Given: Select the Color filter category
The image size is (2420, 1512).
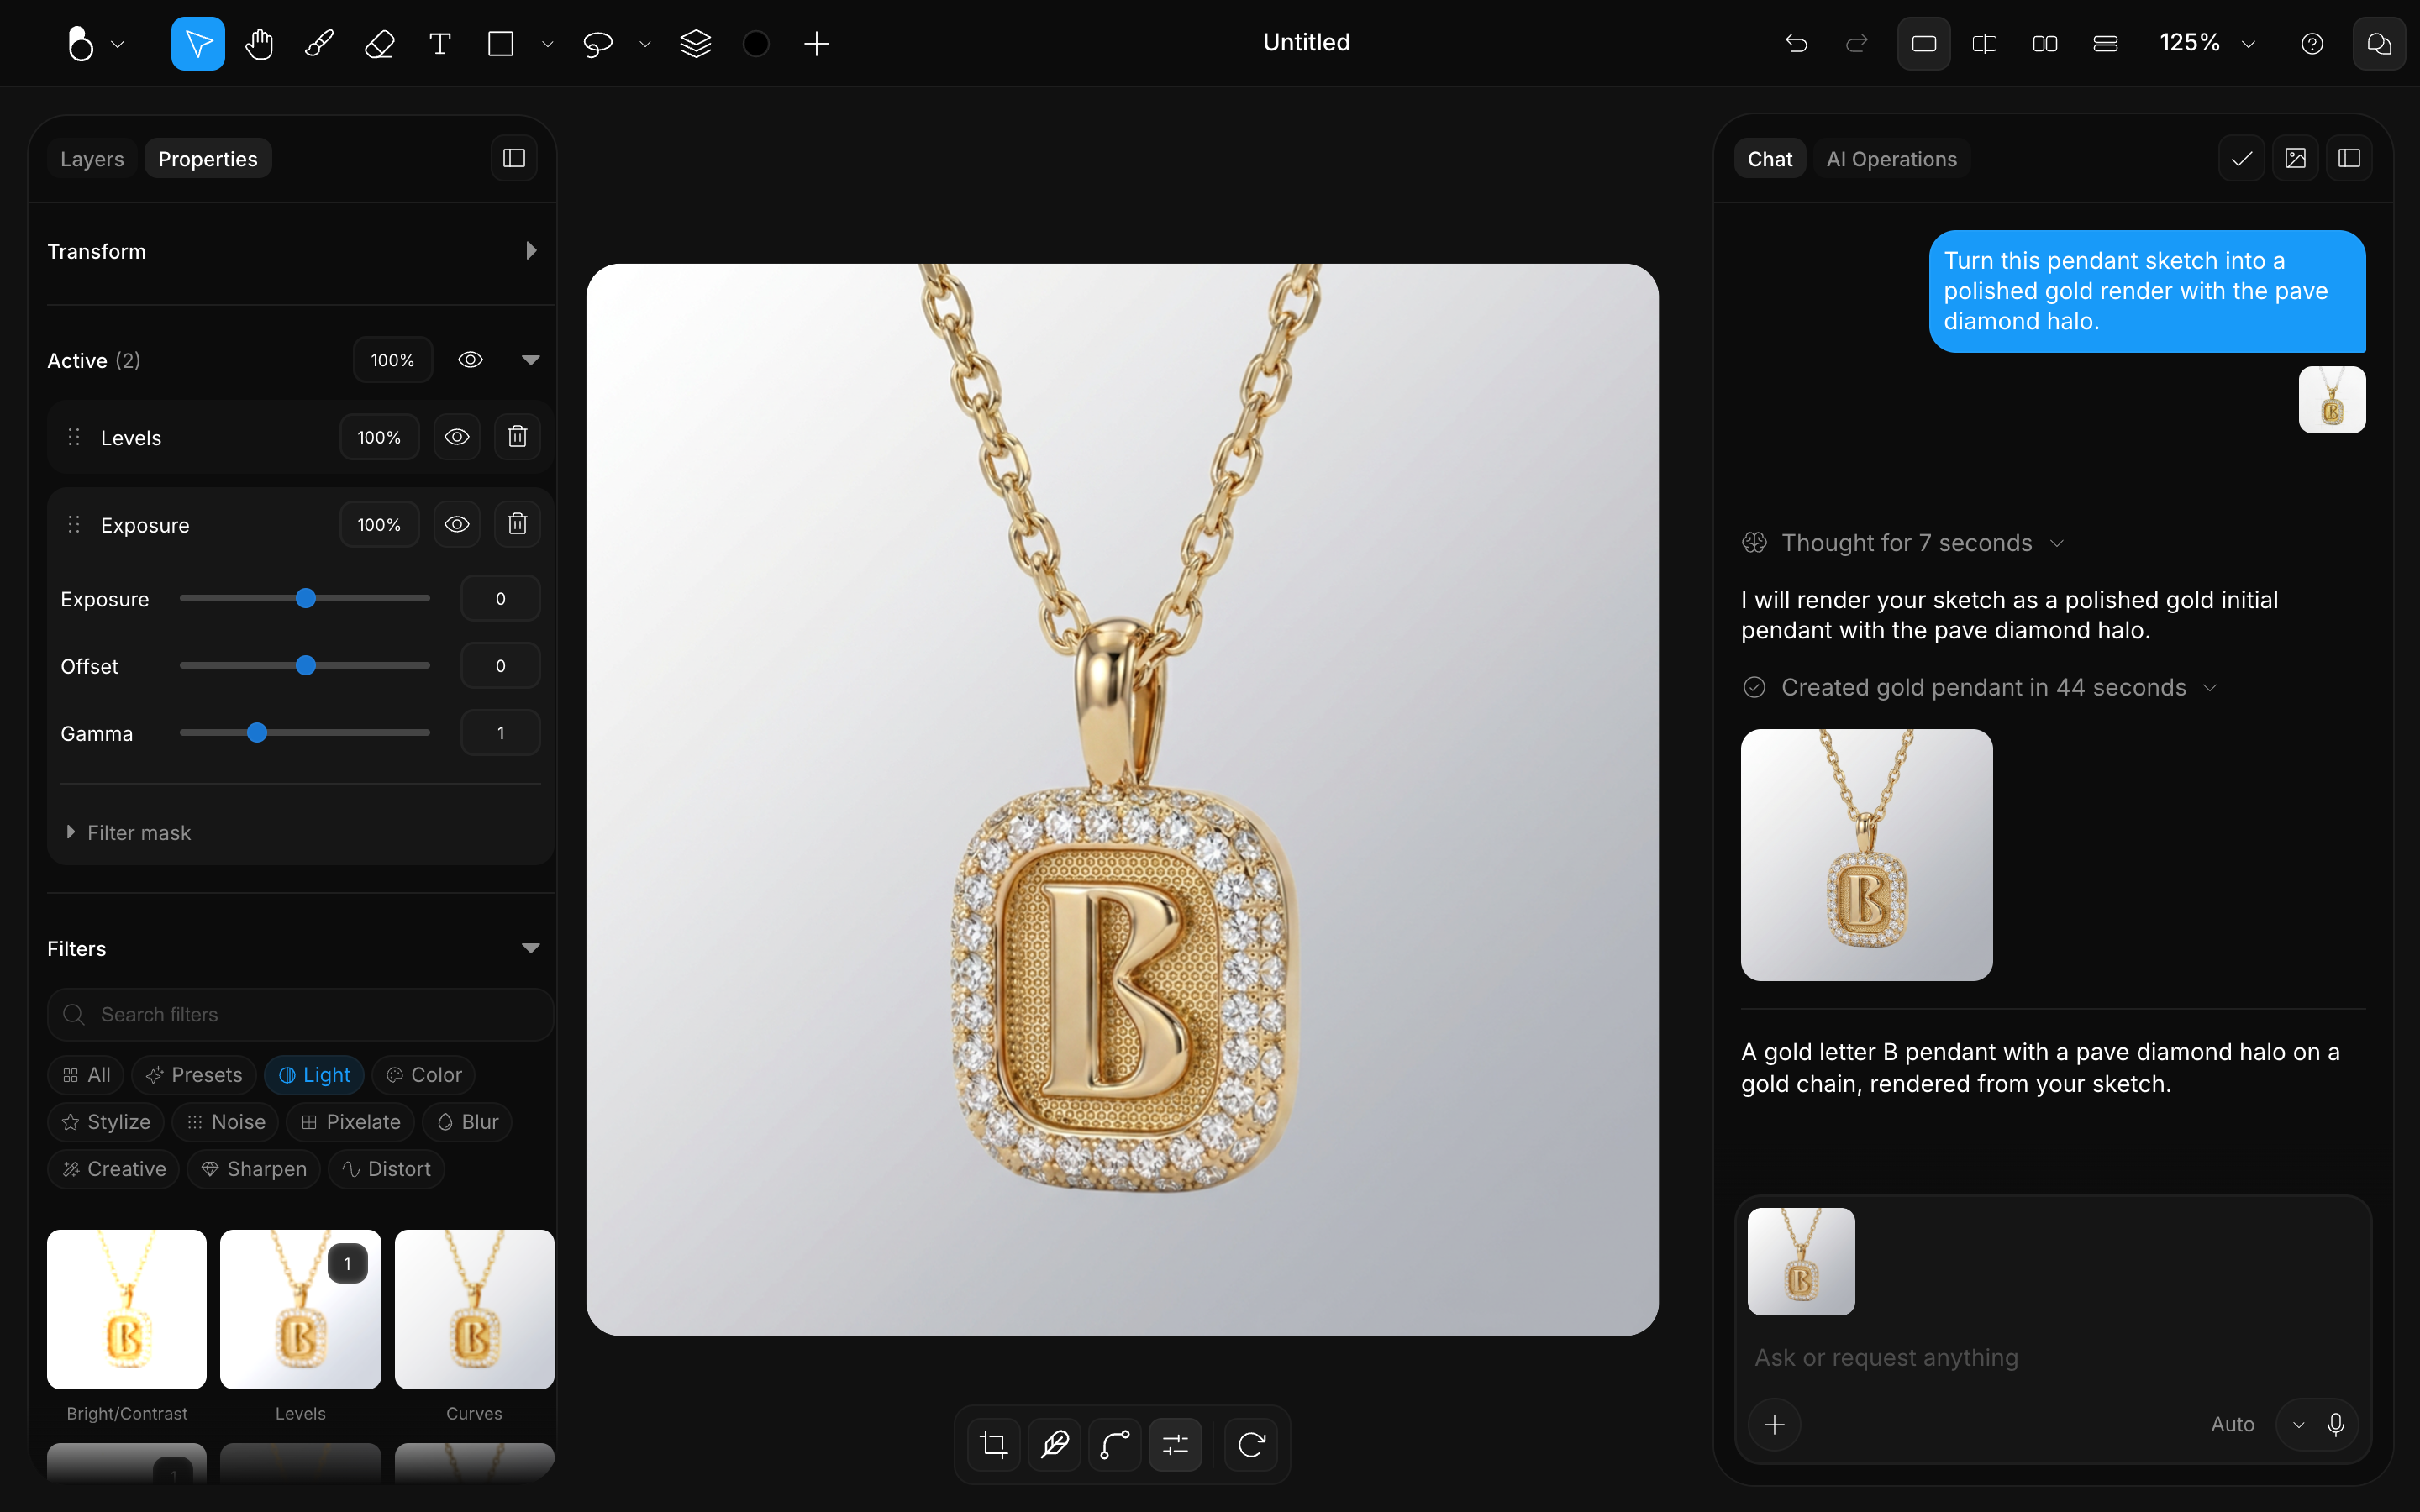Looking at the screenshot, I should [424, 1075].
